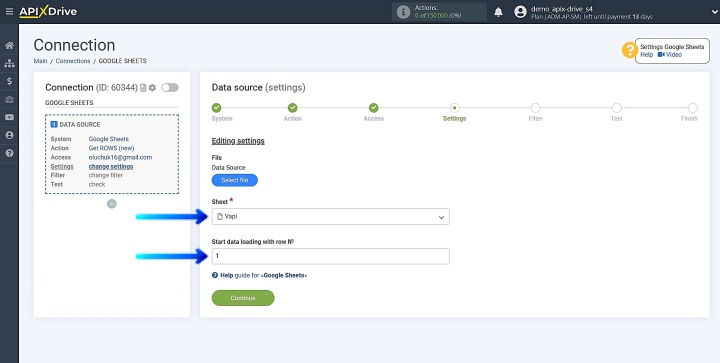
Task: Click the Access step circle
Action: click(x=374, y=108)
